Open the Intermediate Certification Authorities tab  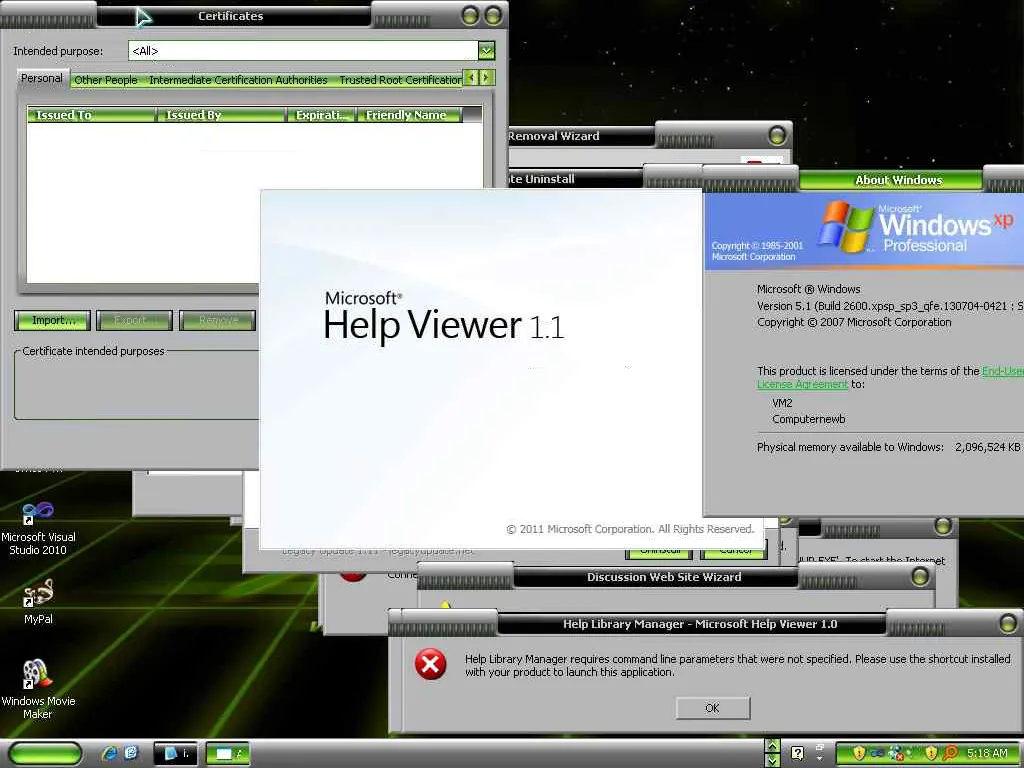[238, 80]
